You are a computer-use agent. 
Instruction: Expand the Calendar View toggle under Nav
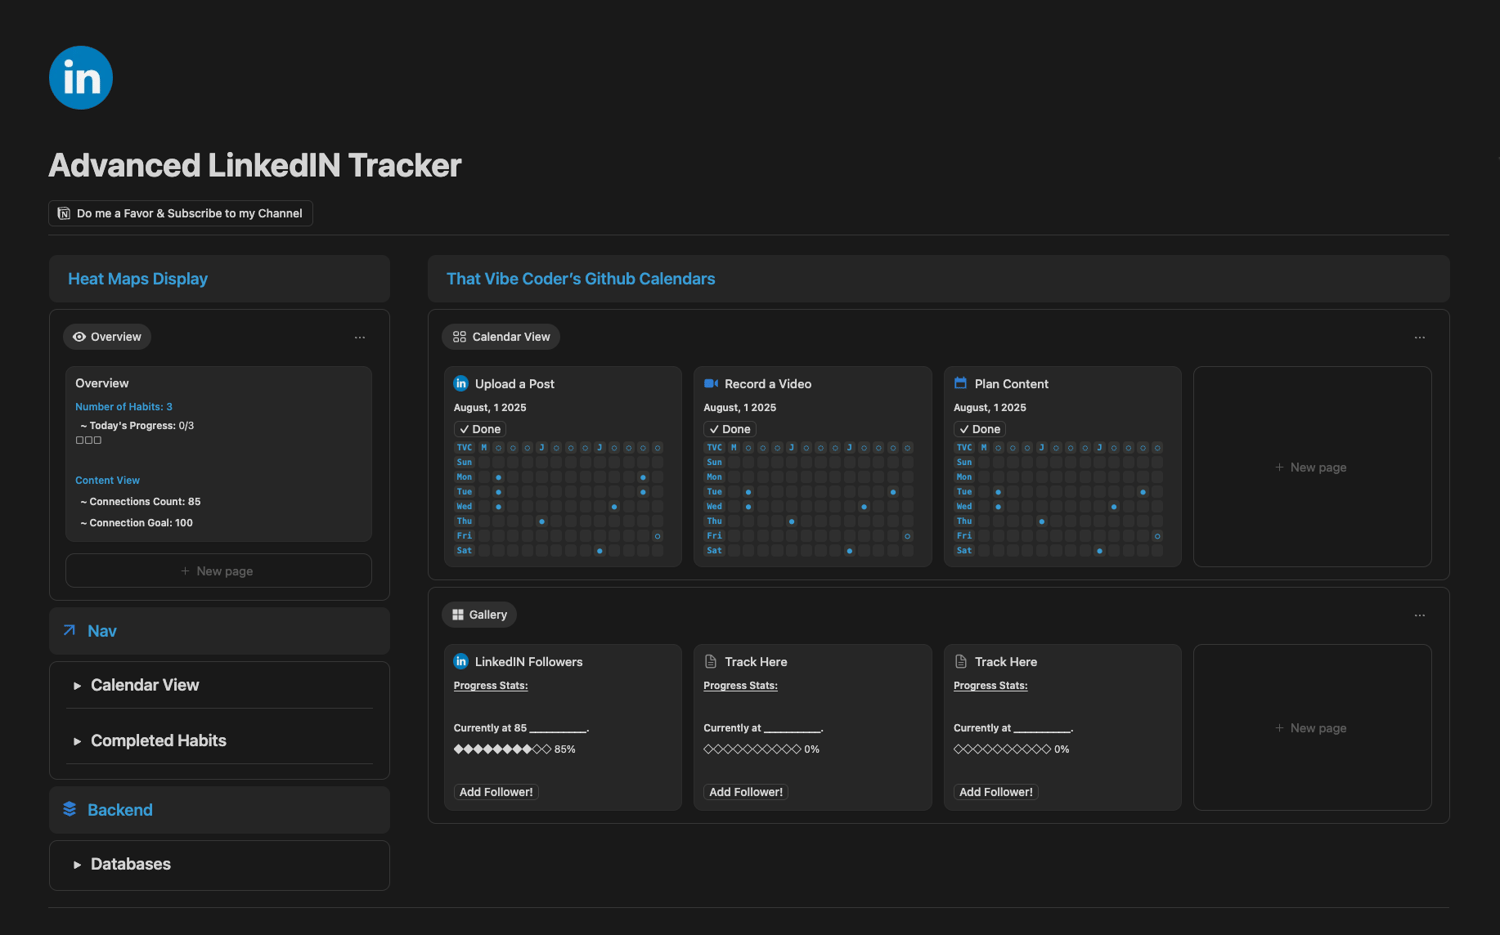click(77, 686)
